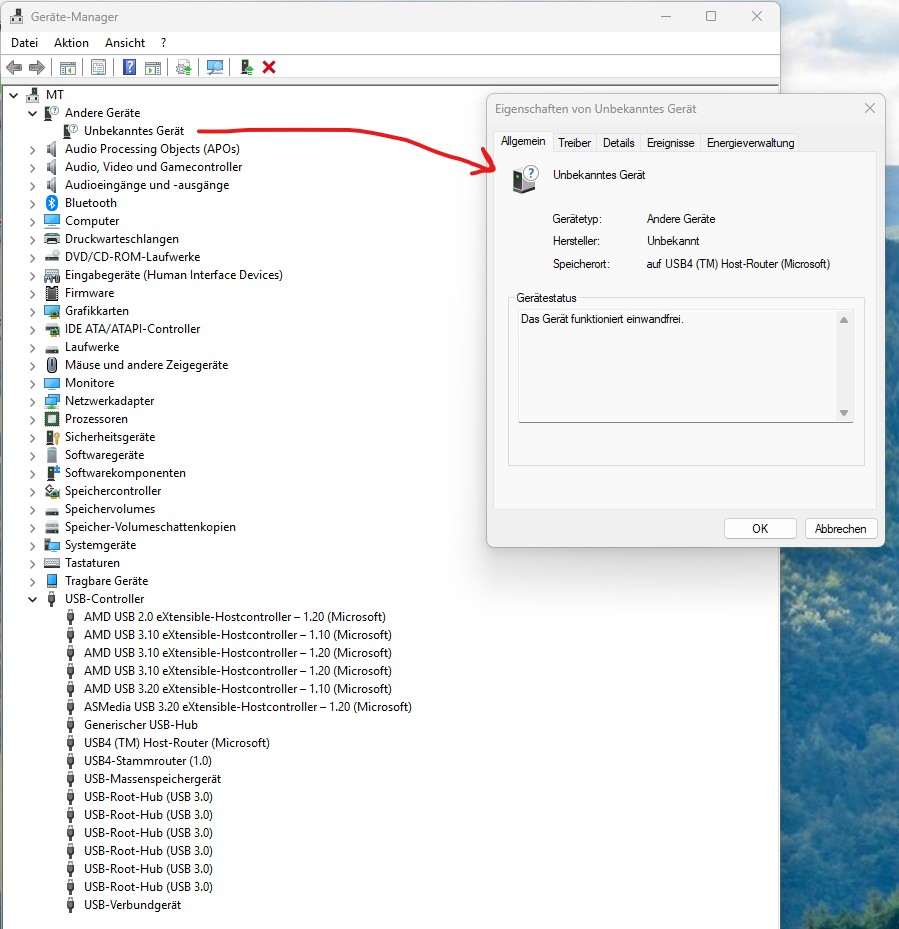The height and width of the screenshot is (929, 899).
Task: Click the Tragbare Geräte icon
Action: pos(52,581)
